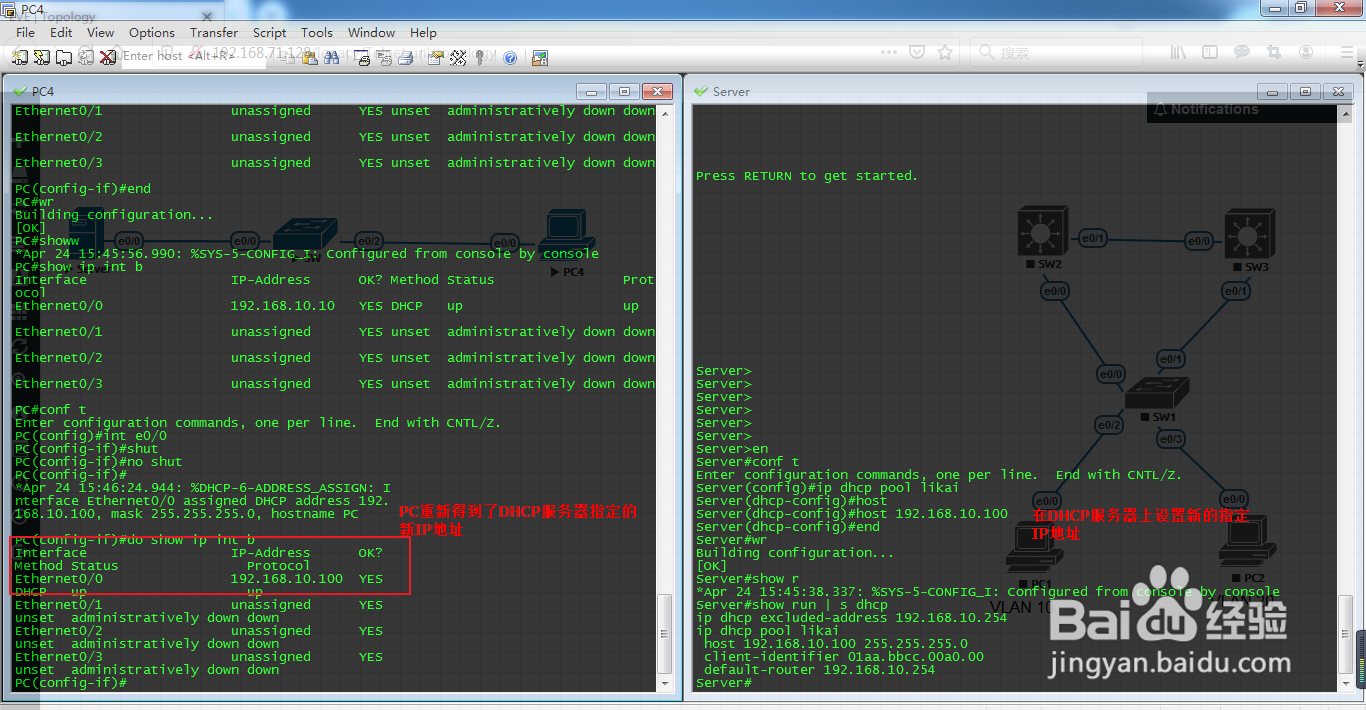Click the Copy toolbar icon
Viewport: 1366px width, 710px height.
click(x=287, y=57)
